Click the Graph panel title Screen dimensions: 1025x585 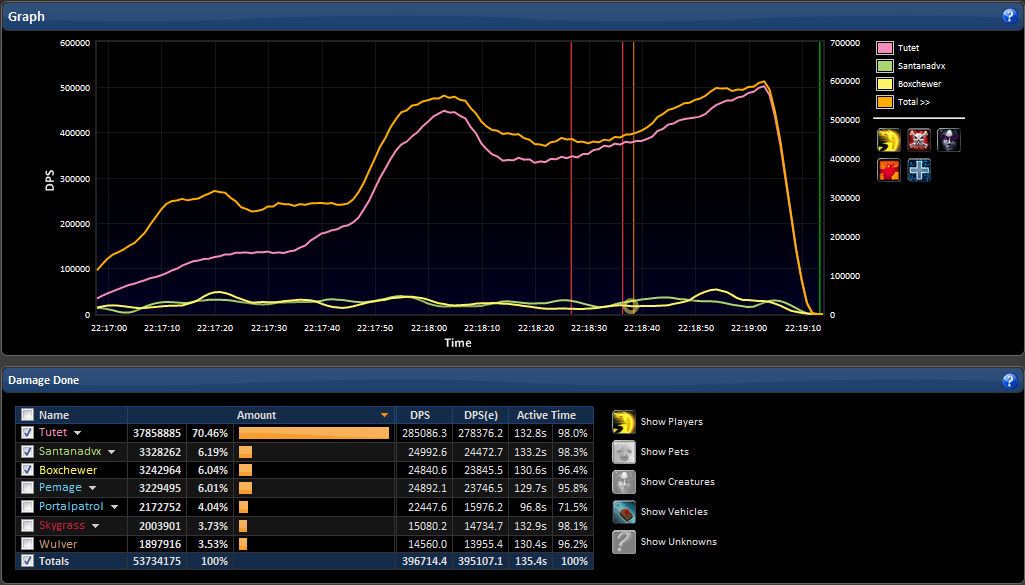[26, 16]
